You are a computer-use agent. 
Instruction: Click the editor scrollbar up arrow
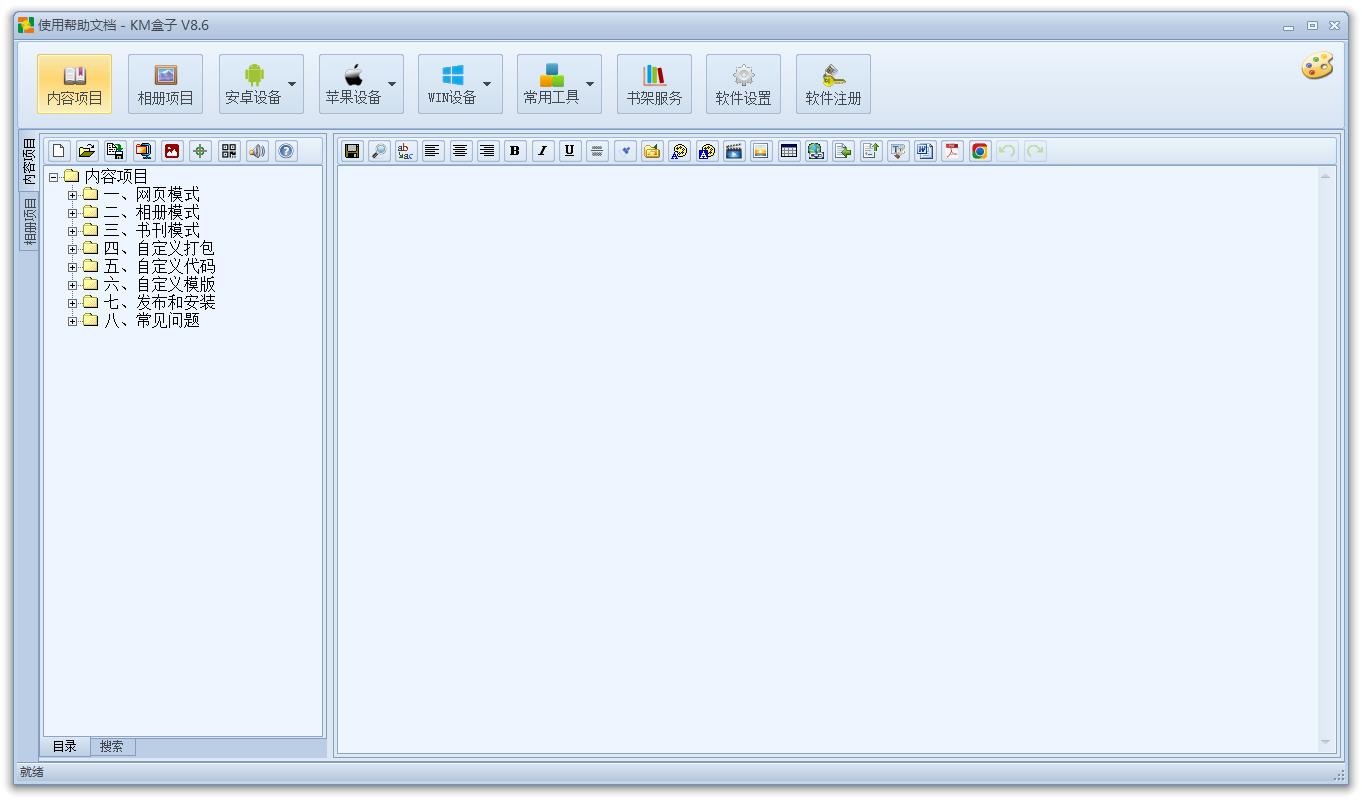[1326, 177]
